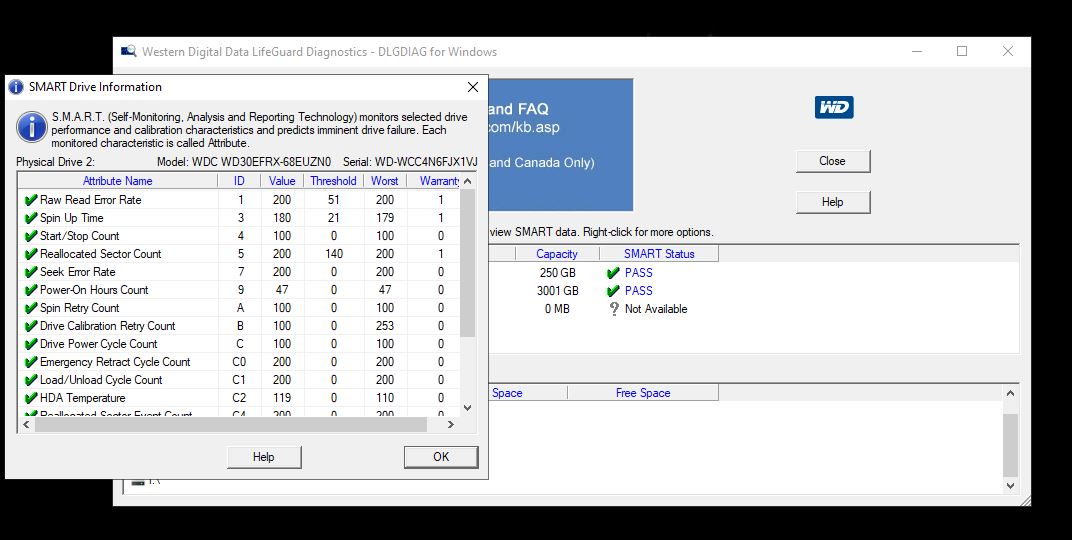The width and height of the screenshot is (1072, 540).
Task: Click the WD logo icon
Action: [834, 108]
